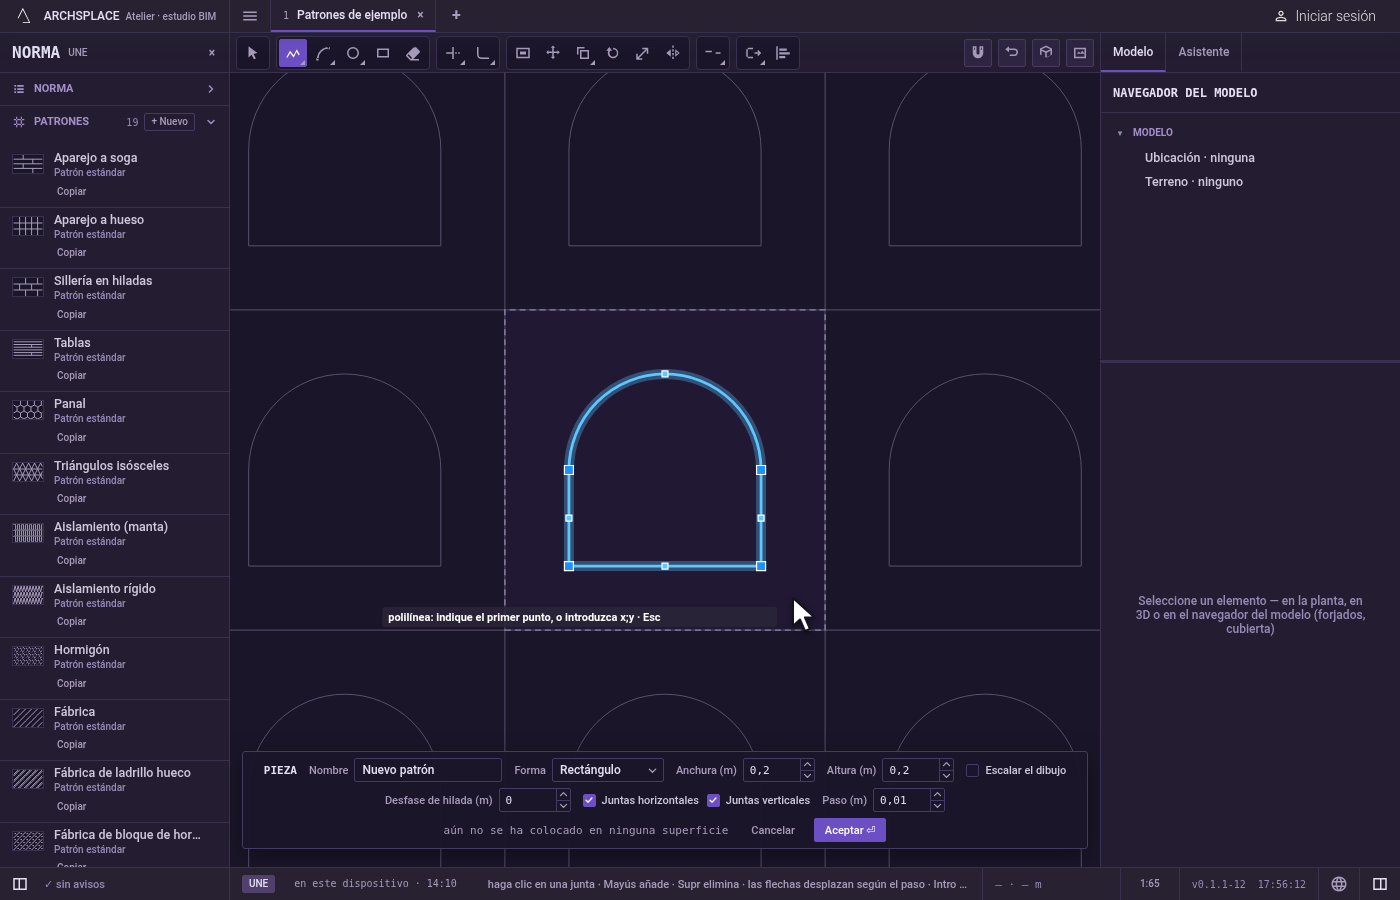The image size is (1400, 900).
Task: Open the Forma dropdown
Action: pyautogui.click(x=608, y=770)
